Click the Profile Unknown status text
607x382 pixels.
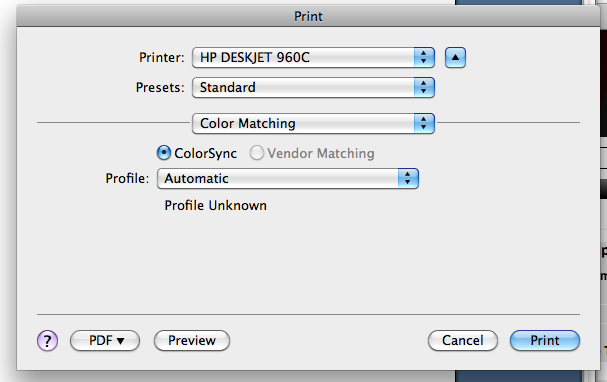tap(216, 206)
